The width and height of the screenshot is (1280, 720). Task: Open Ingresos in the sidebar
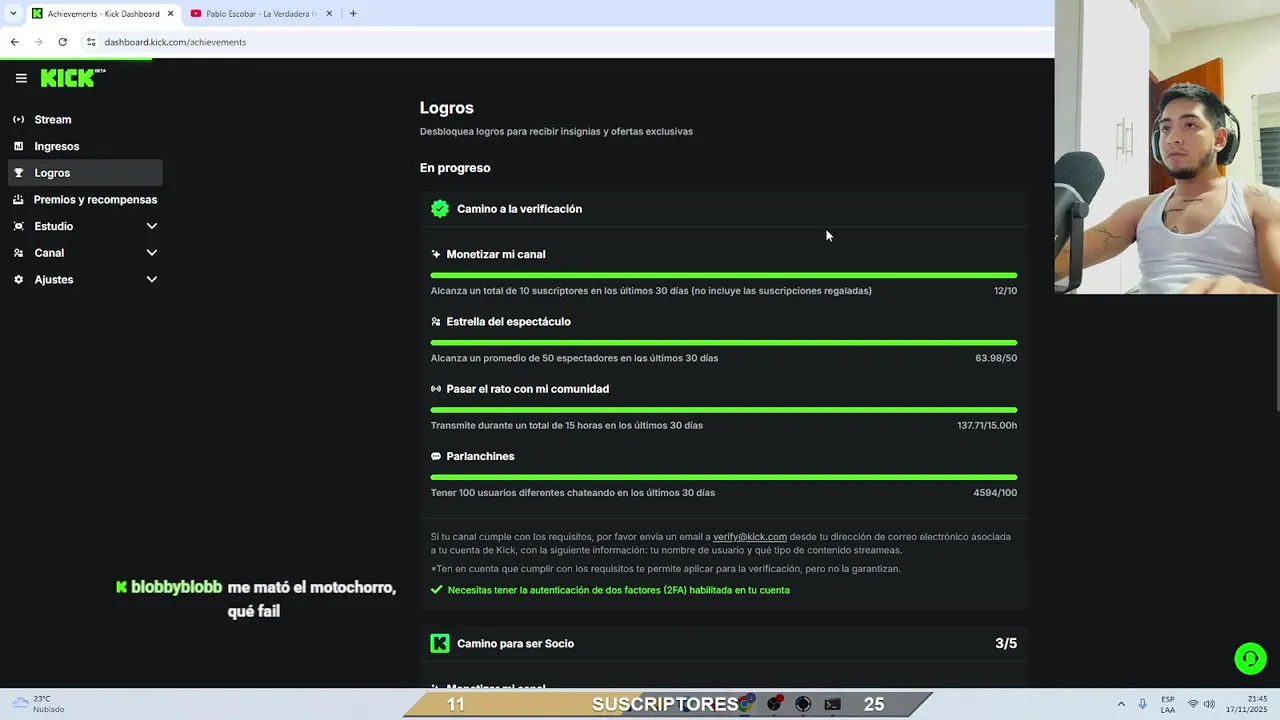tap(85, 146)
